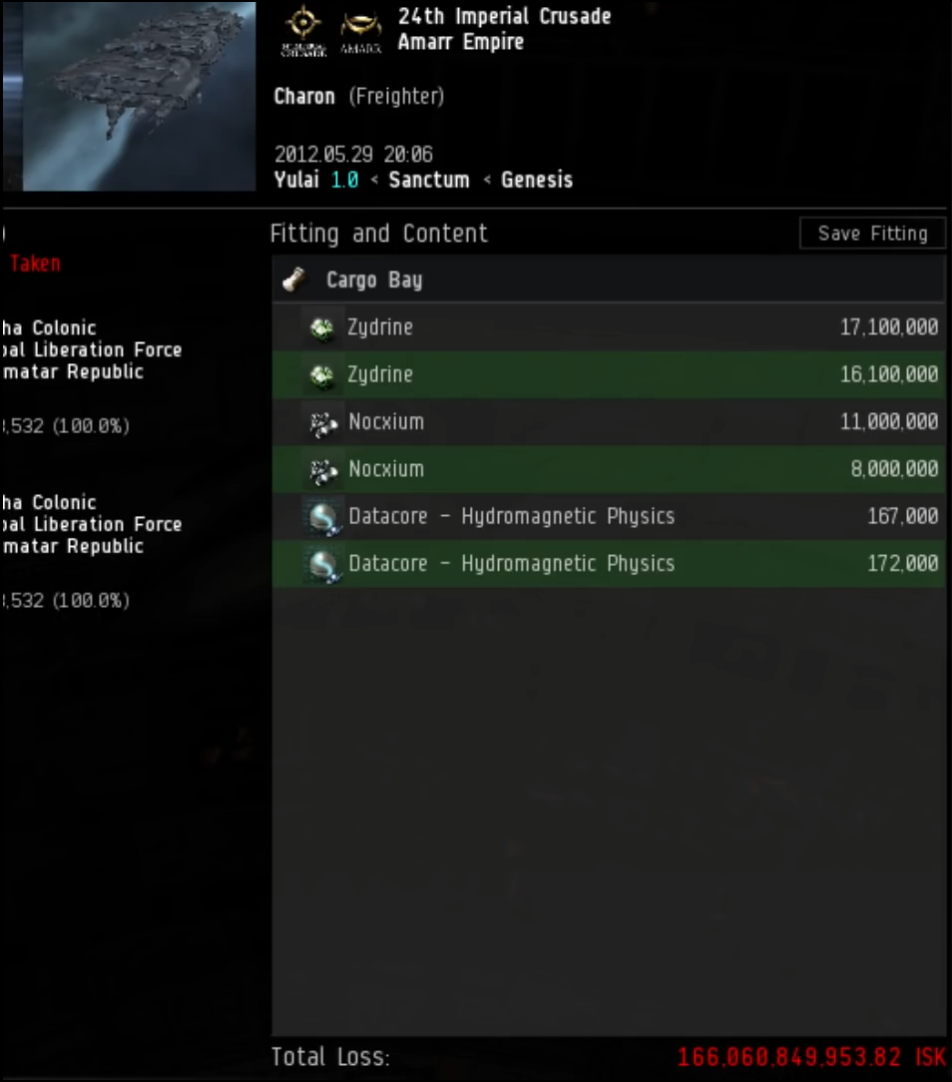Open the Sanctum constellation link

click(428, 179)
